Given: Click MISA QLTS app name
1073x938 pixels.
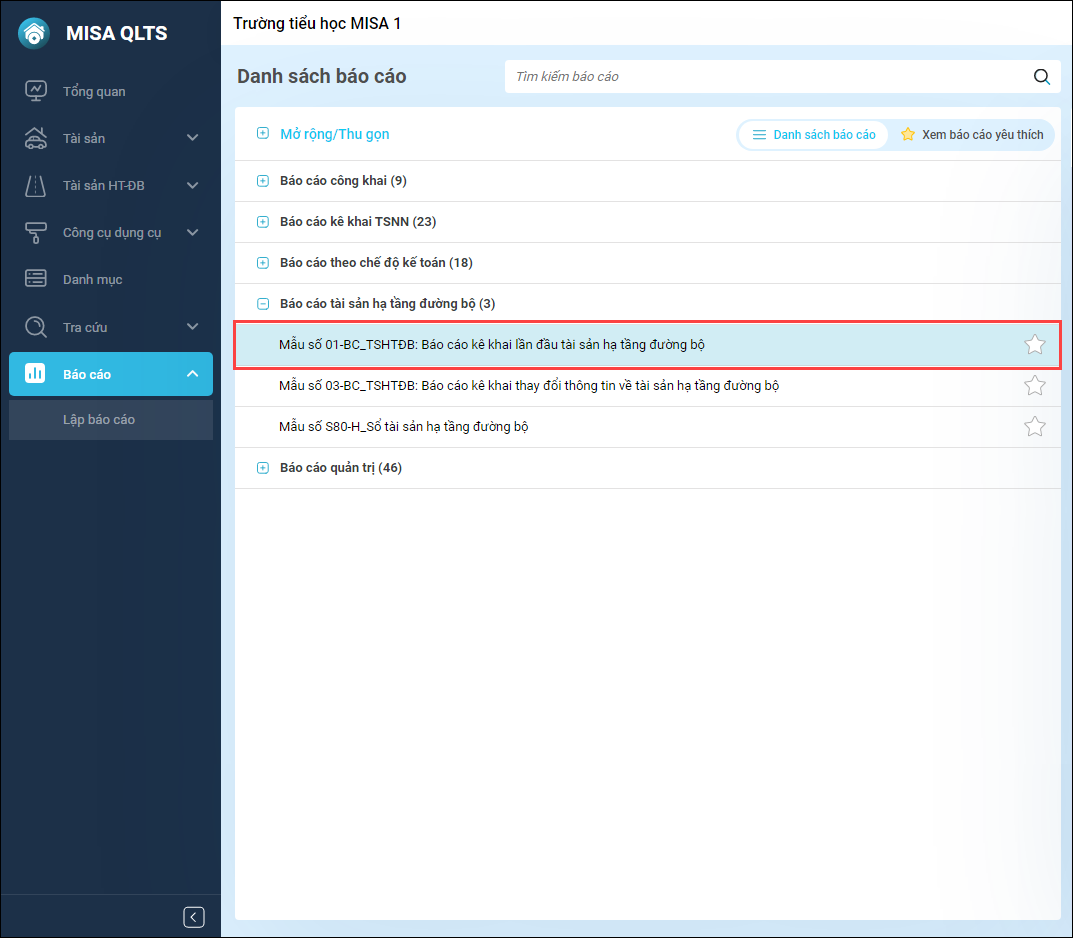Looking at the screenshot, I should (116, 33).
